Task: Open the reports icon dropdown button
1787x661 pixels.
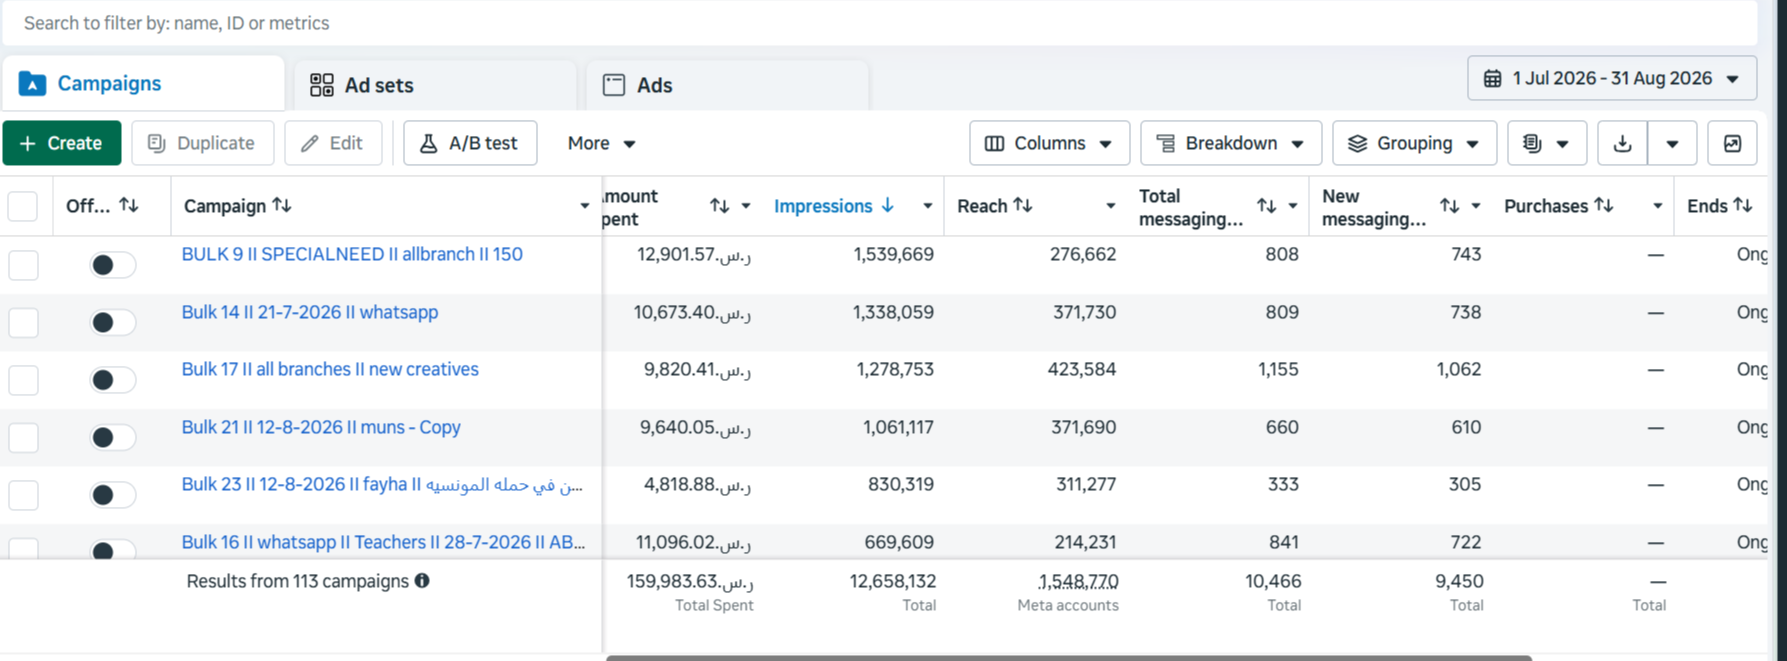Action: 1546,143
